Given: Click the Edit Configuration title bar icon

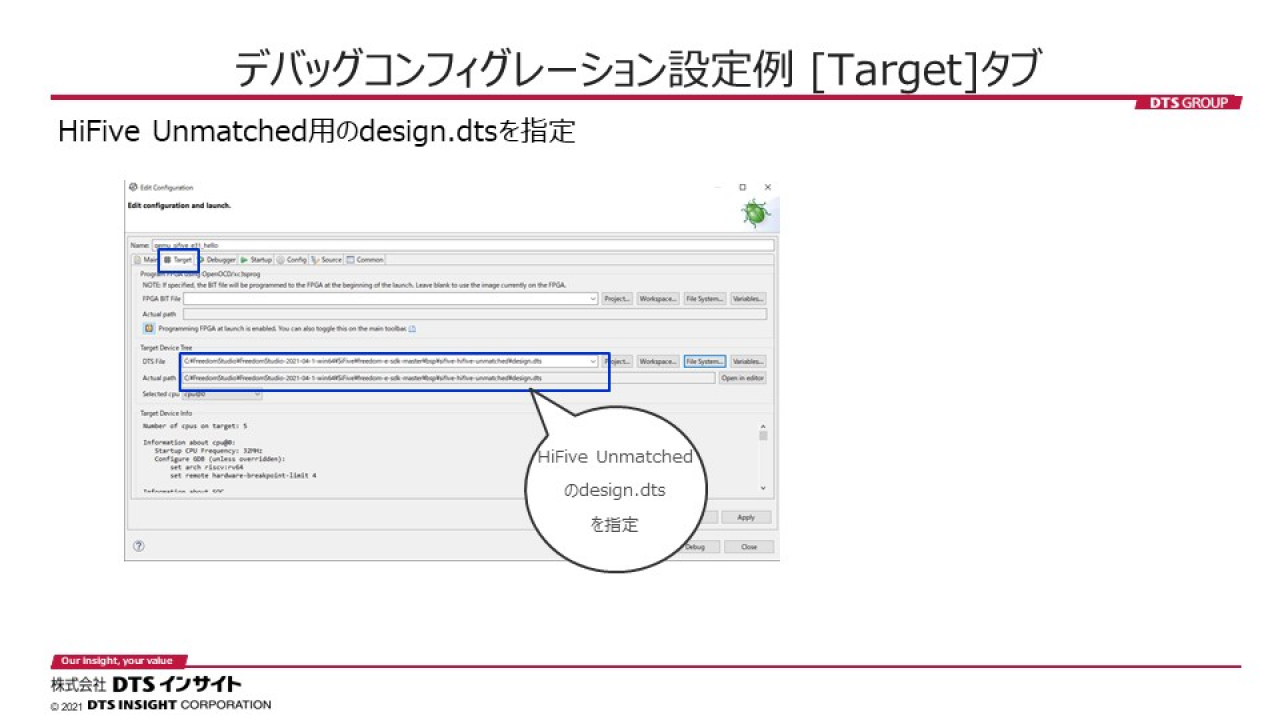Looking at the screenshot, I should pos(133,187).
